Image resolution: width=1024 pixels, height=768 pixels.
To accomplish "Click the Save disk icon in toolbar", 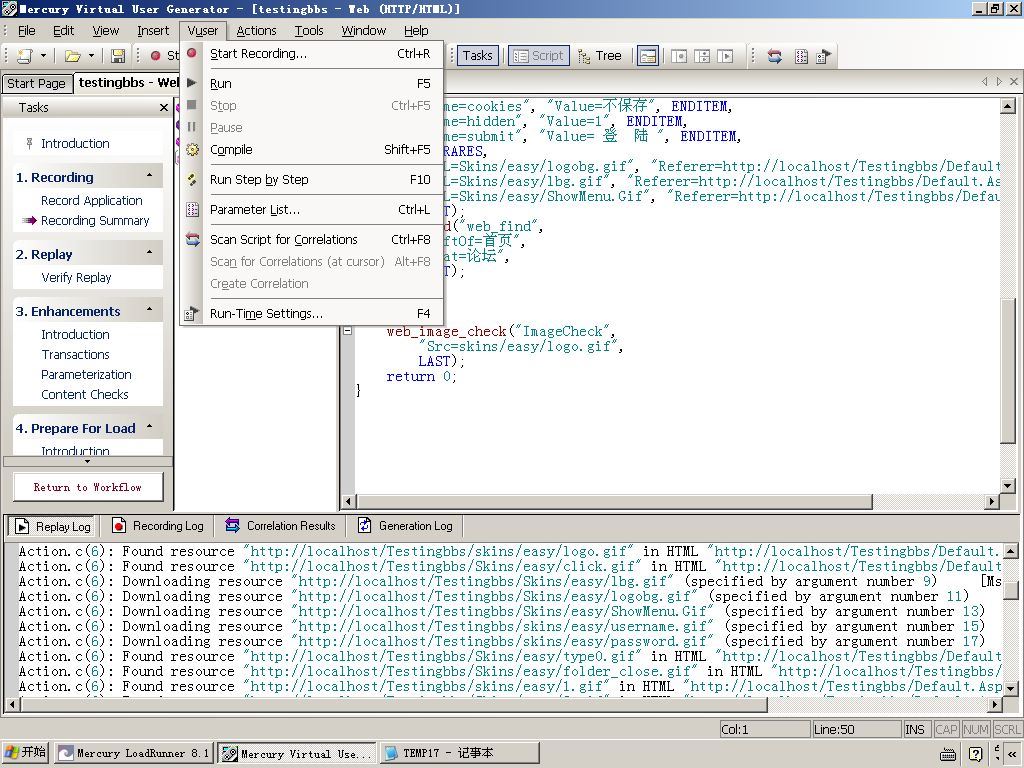I will (118, 56).
